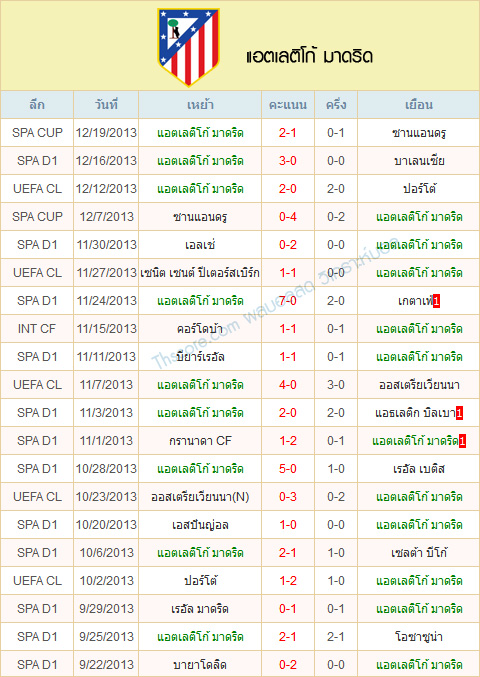Click the 0-3 score
The width and height of the screenshot is (480, 677).
(288, 497)
